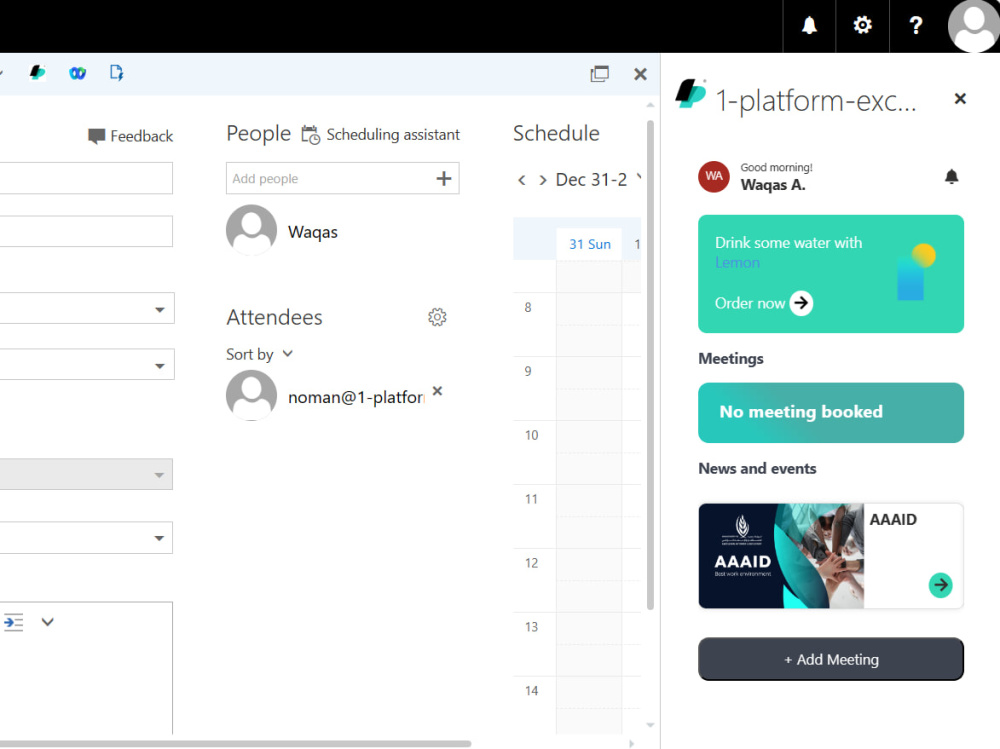Image resolution: width=1000 pixels, height=749 pixels.
Task: Expand more formatting options chevron
Action: tap(47, 622)
